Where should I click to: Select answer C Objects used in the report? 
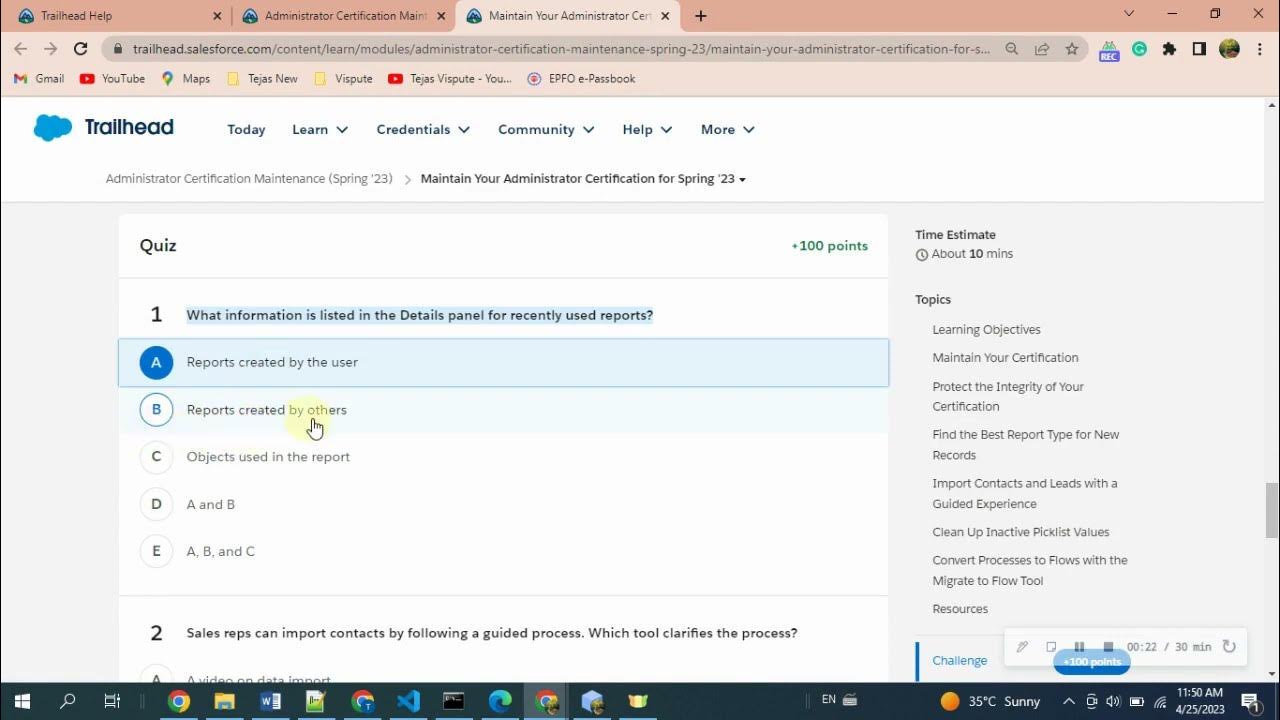pos(503,457)
